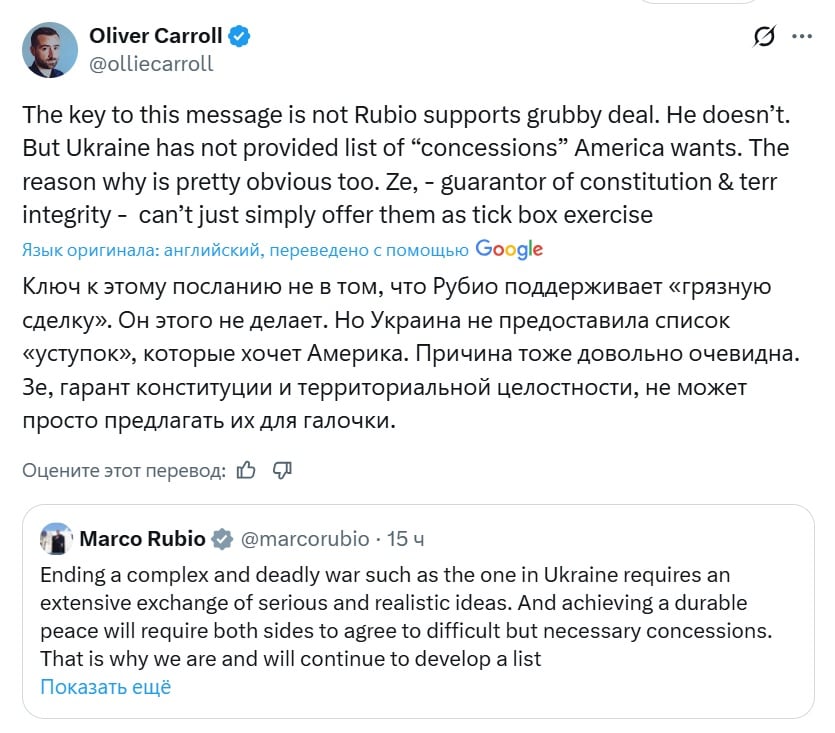Open quoted tweet via 15 ч timestamp
The height and width of the screenshot is (733, 835).
point(405,539)
